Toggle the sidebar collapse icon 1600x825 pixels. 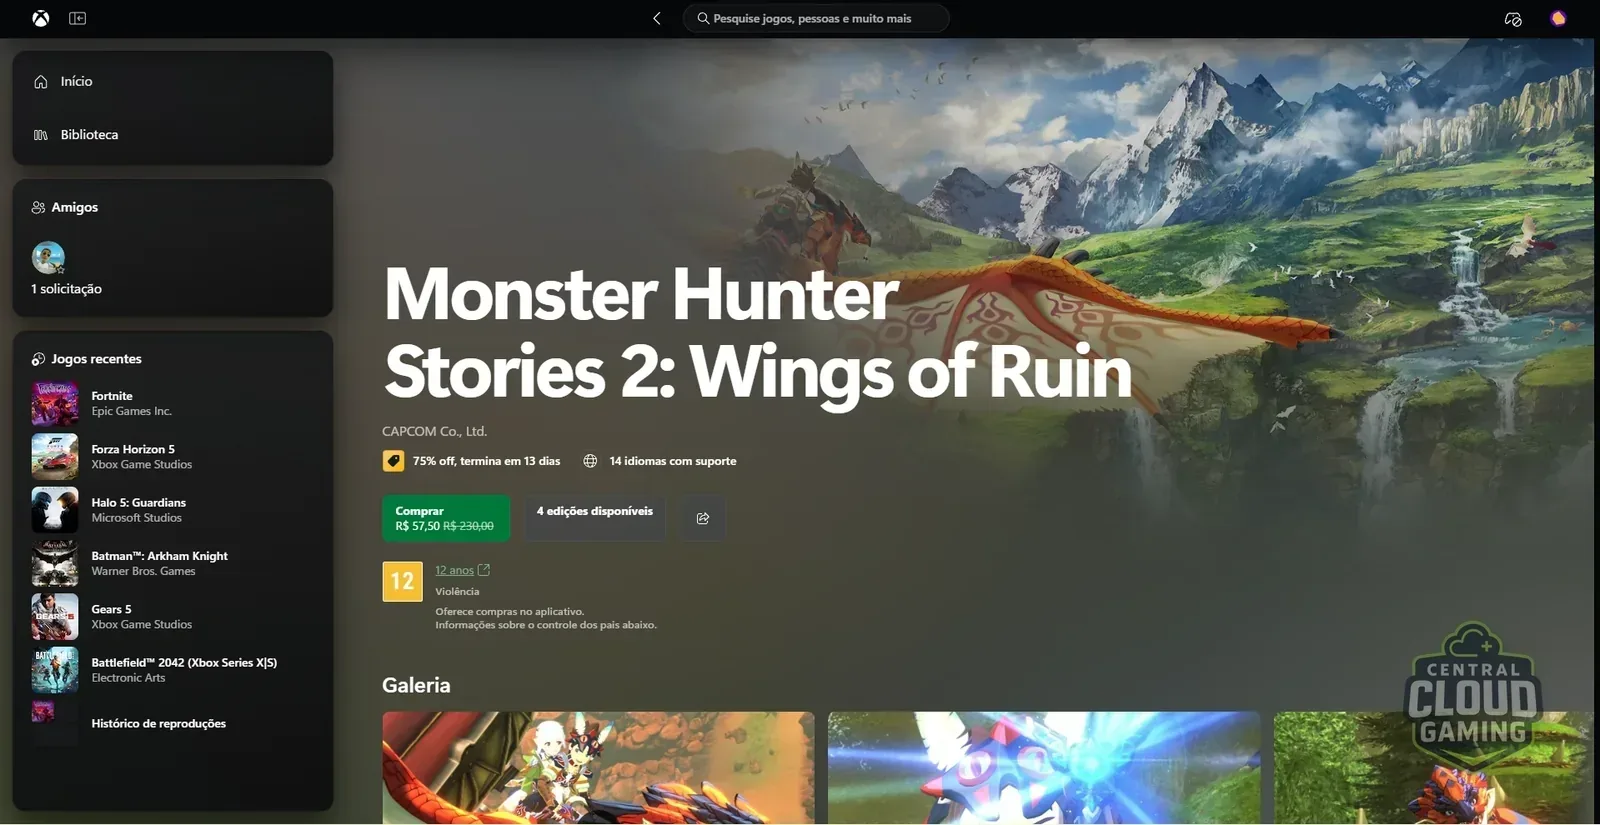pos(77,18)
